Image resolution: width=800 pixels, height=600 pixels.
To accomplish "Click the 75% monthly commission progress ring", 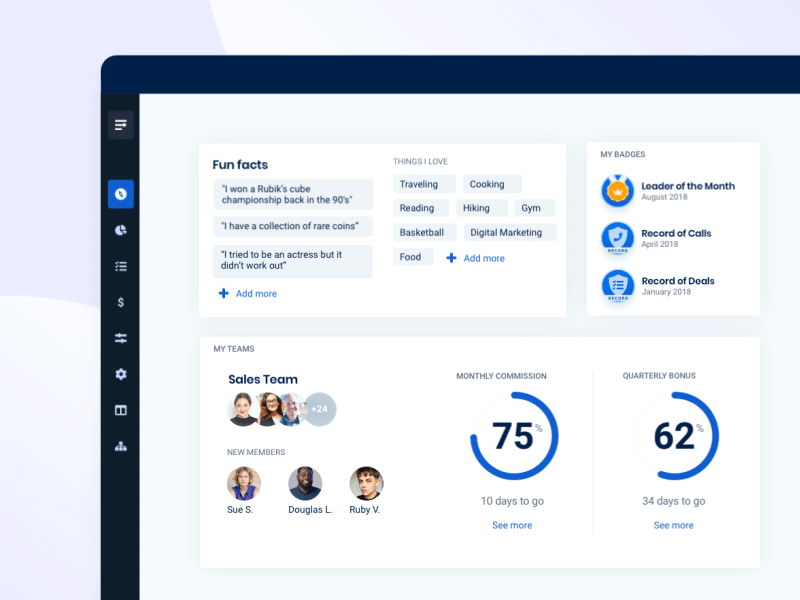I will click(x=514, y=436).
